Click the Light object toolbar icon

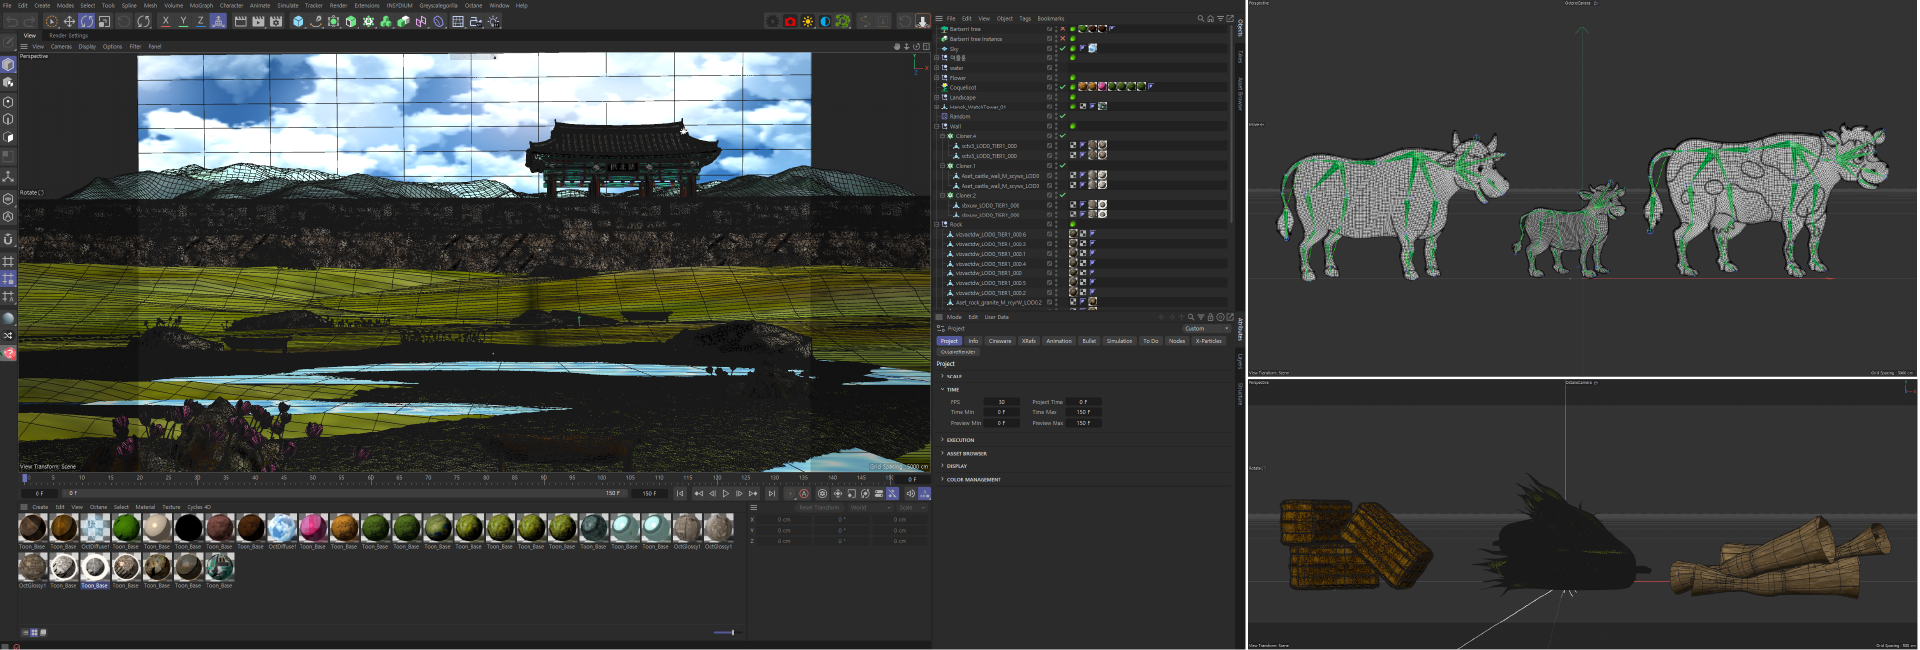click(493, 21)
